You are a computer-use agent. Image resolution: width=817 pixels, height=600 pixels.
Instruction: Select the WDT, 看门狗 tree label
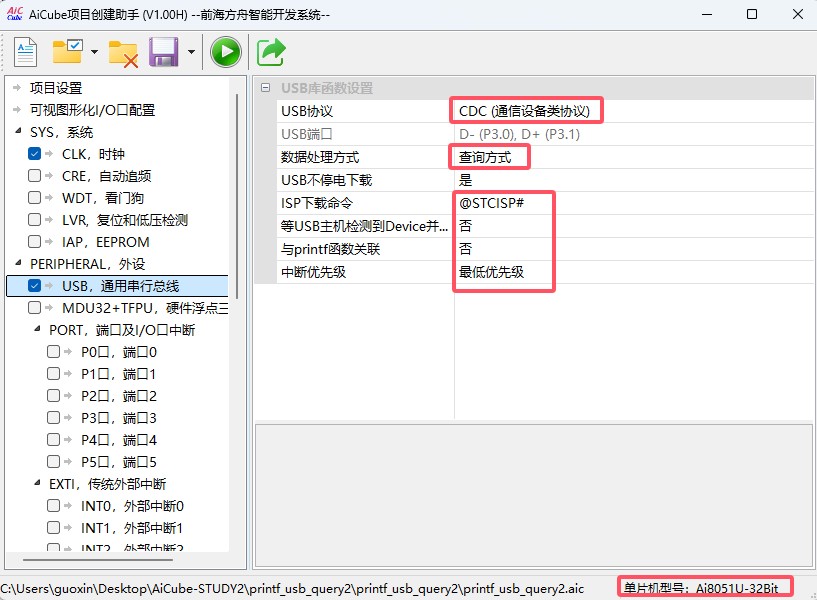(x=103, y=198)
